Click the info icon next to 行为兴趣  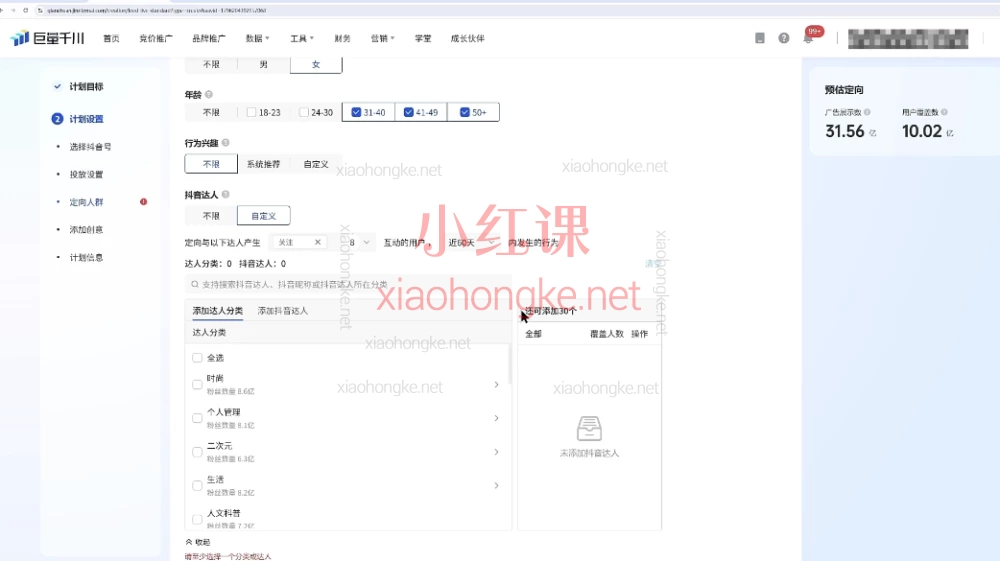pyautogui.click(x=225, y=143)
